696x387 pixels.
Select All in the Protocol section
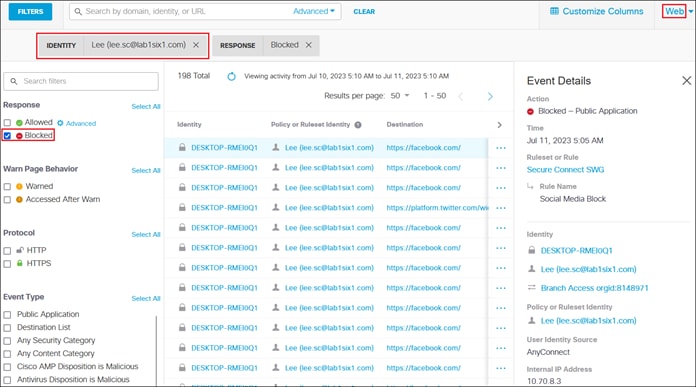coord(146,234)
